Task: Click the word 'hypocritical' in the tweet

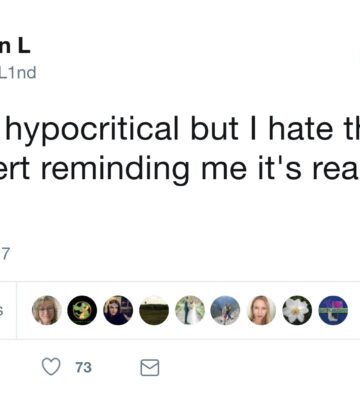Action: [93, 129]
